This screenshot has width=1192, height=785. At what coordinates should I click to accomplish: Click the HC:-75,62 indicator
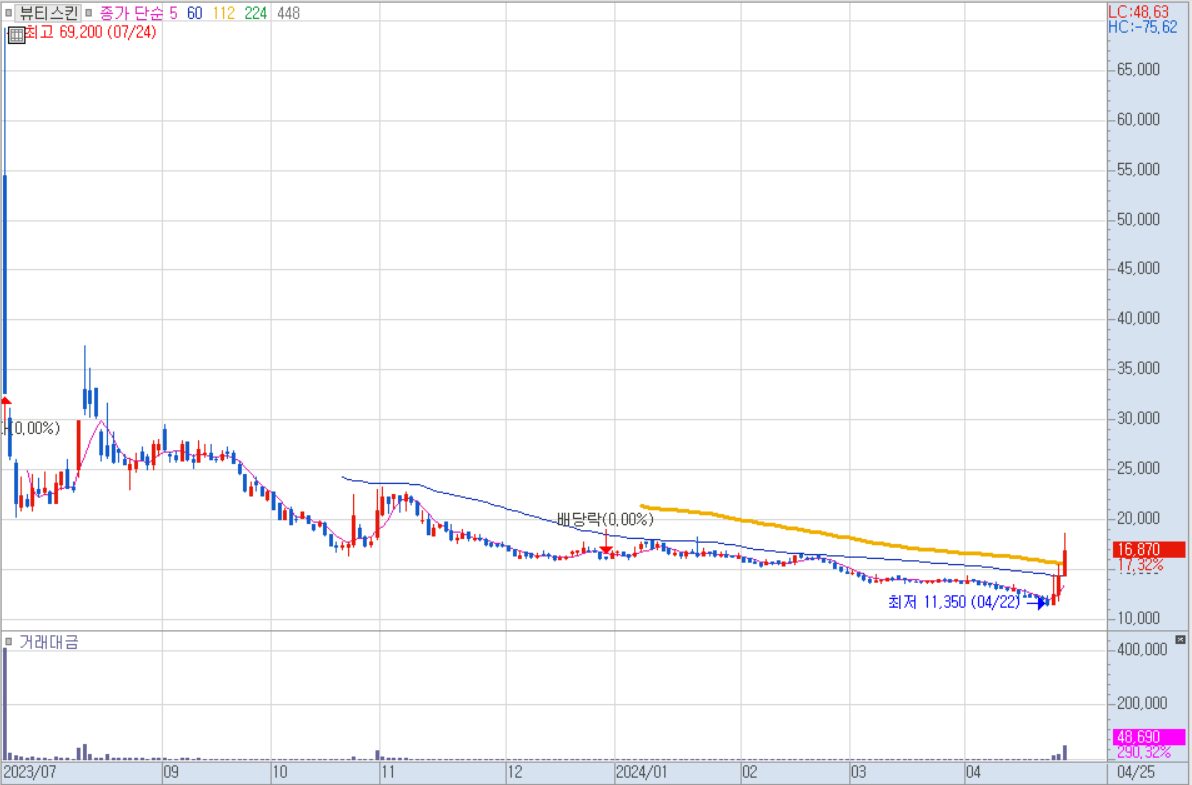[1143, 27]
